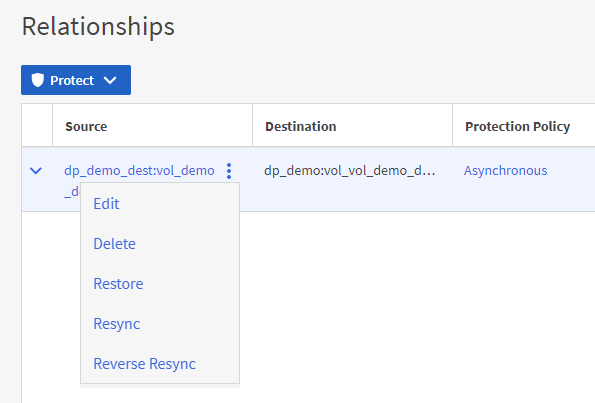Screen dimensions: 595x403
Task: Choose Edit from the context menu
Action: coord(106,204)
